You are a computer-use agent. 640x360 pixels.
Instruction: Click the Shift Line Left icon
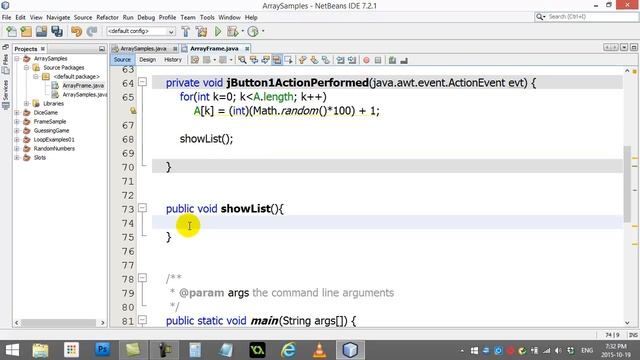coord(340,60)
